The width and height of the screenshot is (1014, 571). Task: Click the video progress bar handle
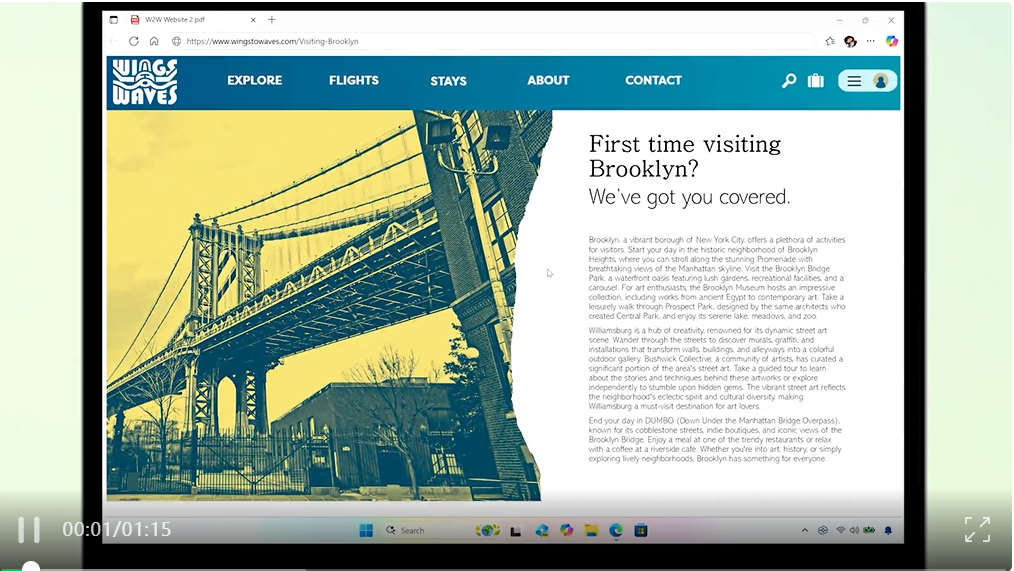click(x=30, y=567)
